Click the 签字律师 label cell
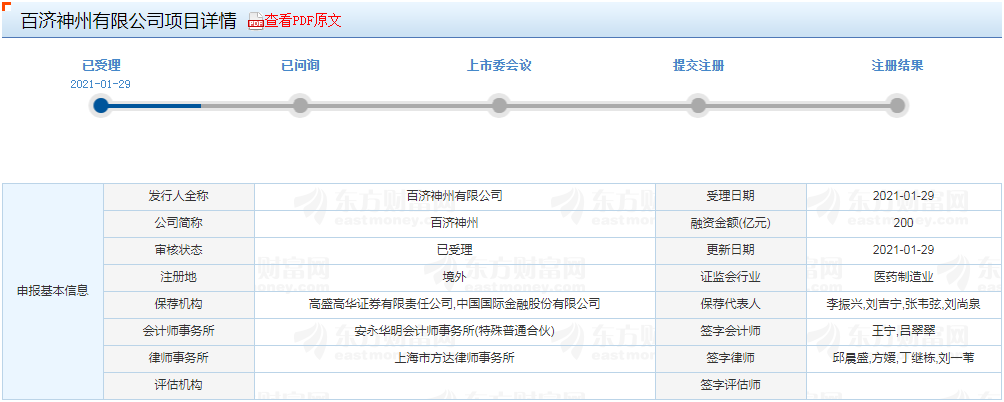 click(731, 358)
